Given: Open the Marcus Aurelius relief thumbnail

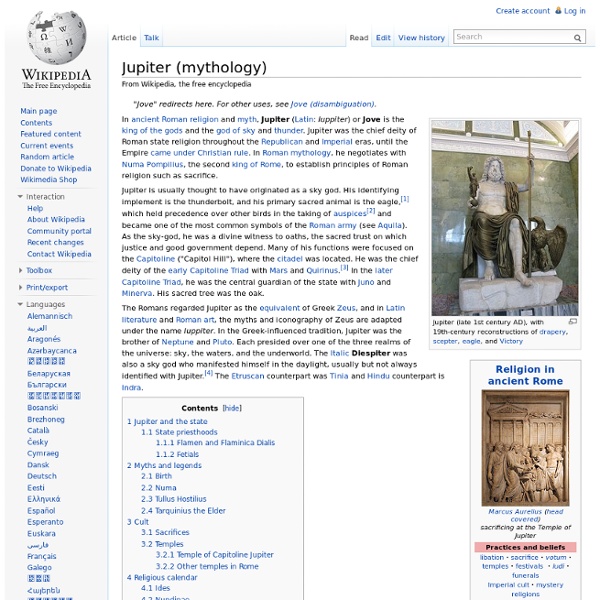Looking at the screenshot, I should (525, 448).
